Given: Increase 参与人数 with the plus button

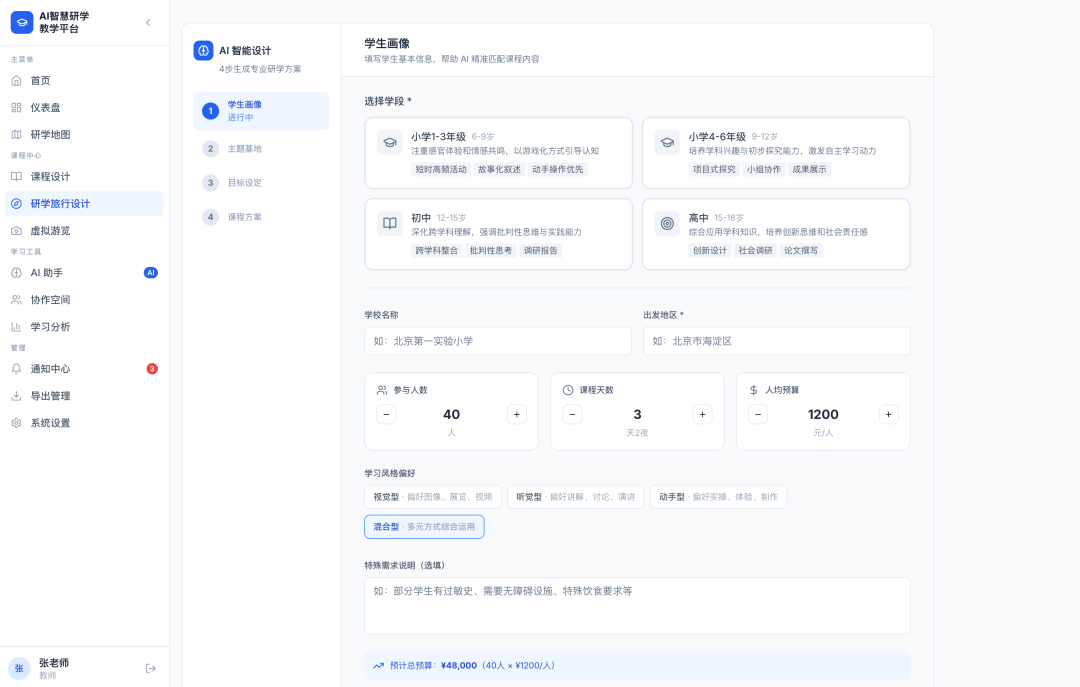Looking at the screenshot, I should tap(516, 414).
